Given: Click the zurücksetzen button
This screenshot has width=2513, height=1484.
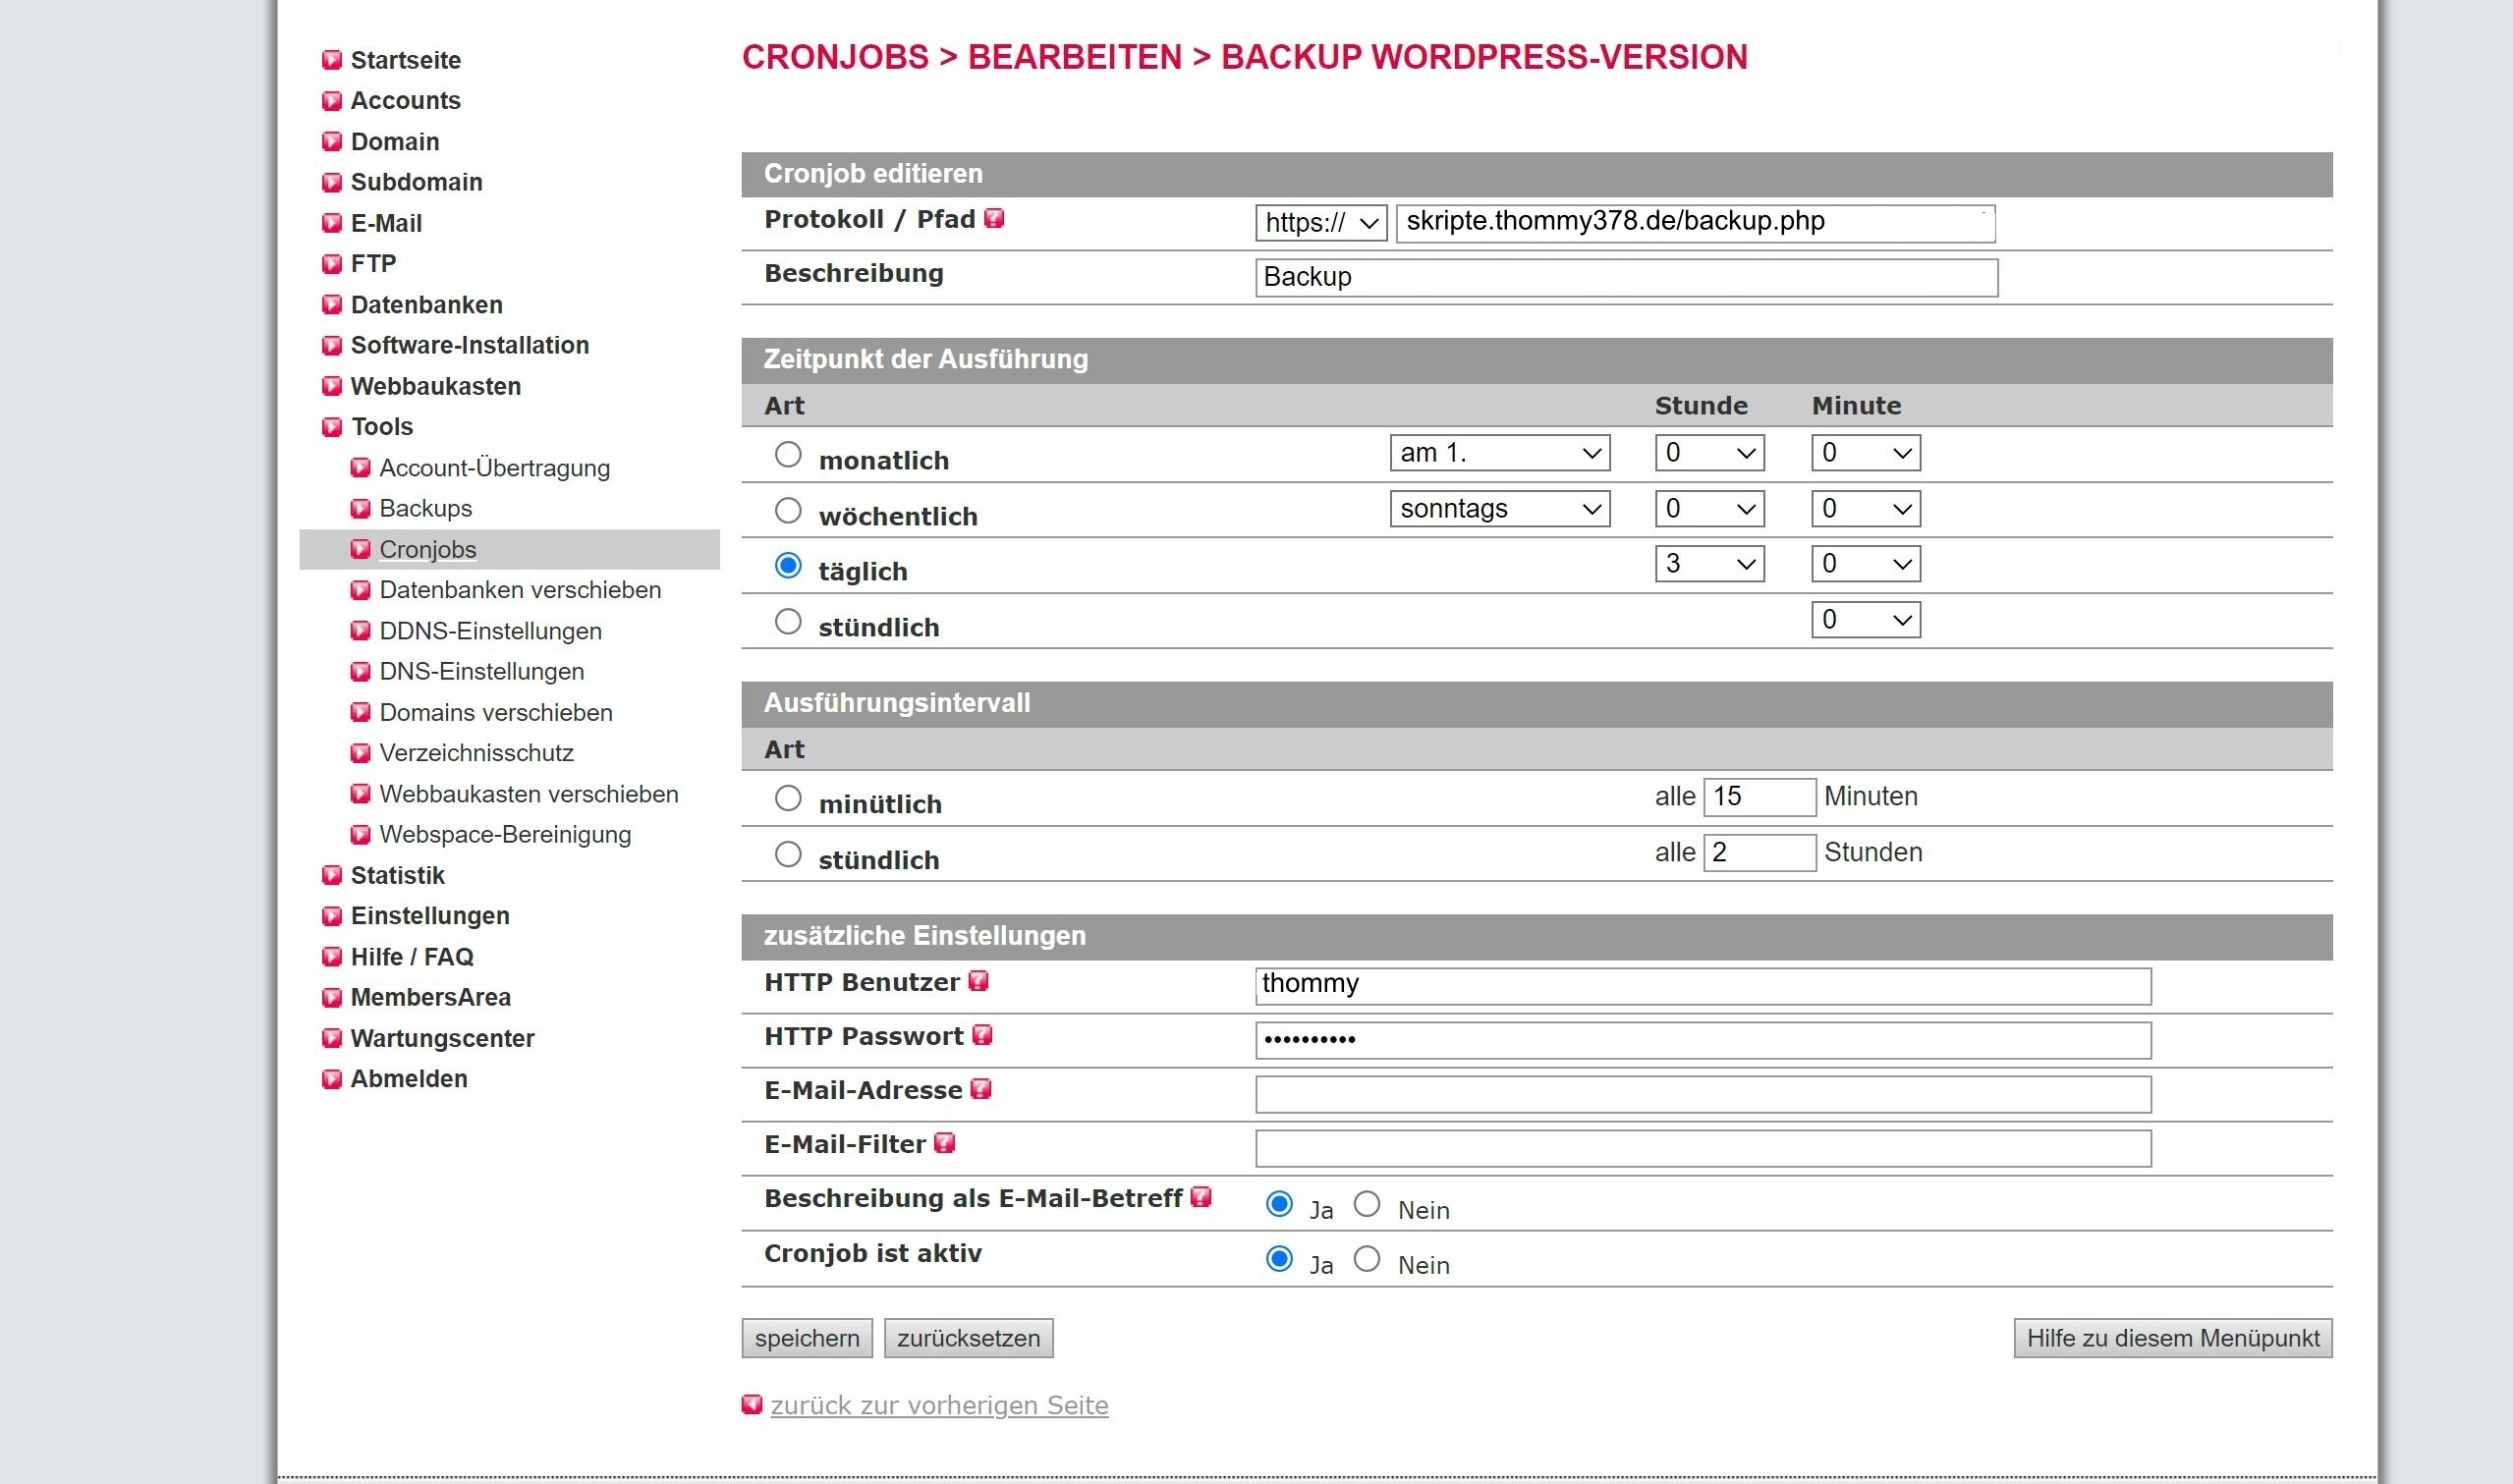Looking at the screenshot, I should pos(968,1338).
